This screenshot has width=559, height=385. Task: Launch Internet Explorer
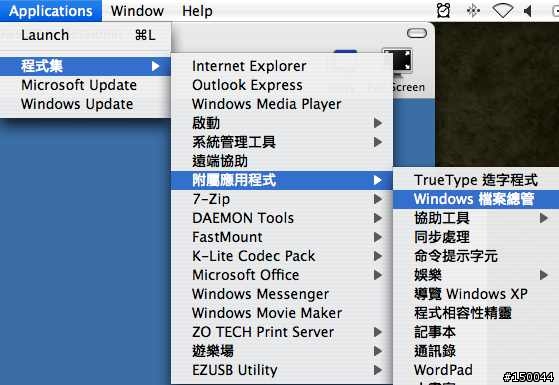pyautogui.click(x=282, y=66)
